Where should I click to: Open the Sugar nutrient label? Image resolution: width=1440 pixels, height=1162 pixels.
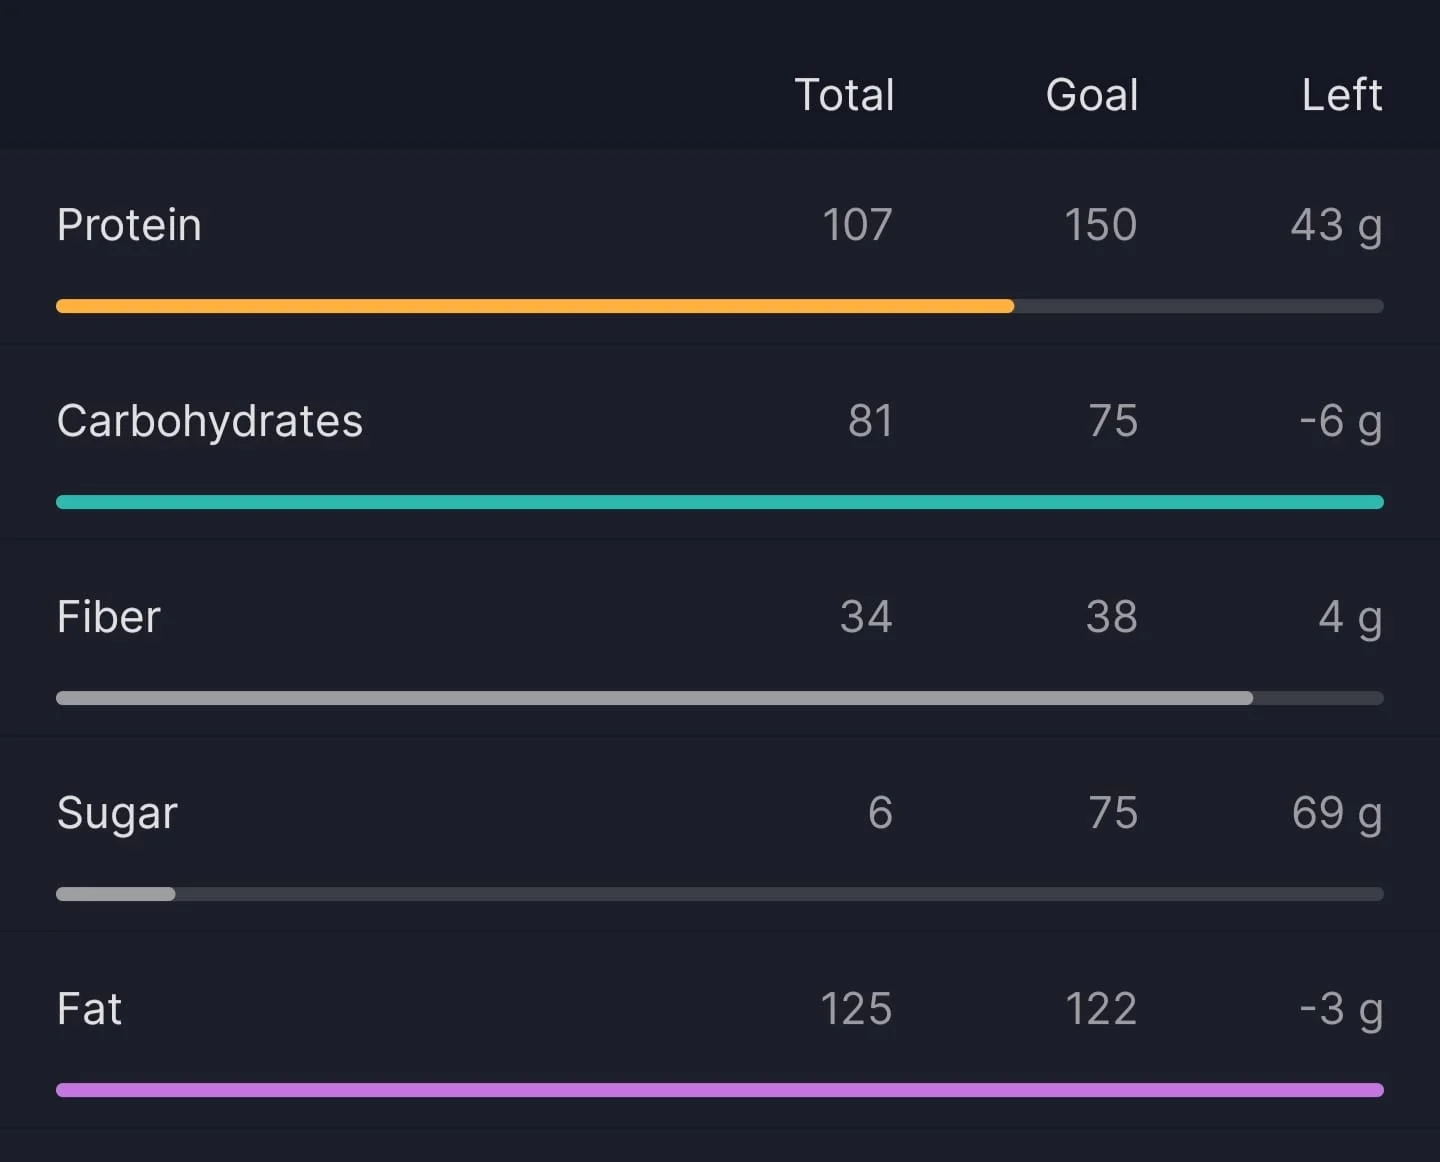(x=117, y=813)
